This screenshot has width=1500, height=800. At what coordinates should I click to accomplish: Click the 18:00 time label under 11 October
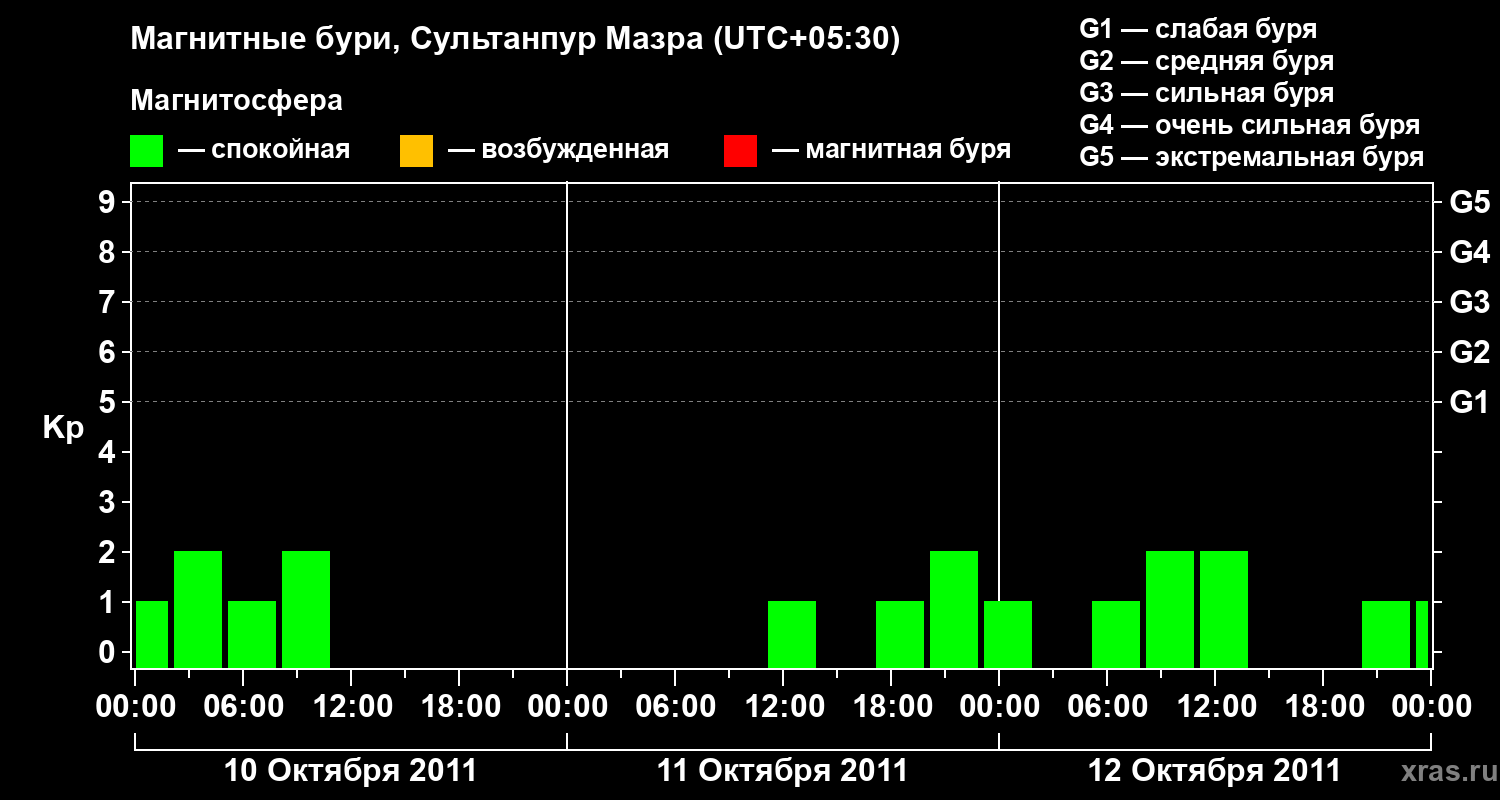(x=891, y=707)
